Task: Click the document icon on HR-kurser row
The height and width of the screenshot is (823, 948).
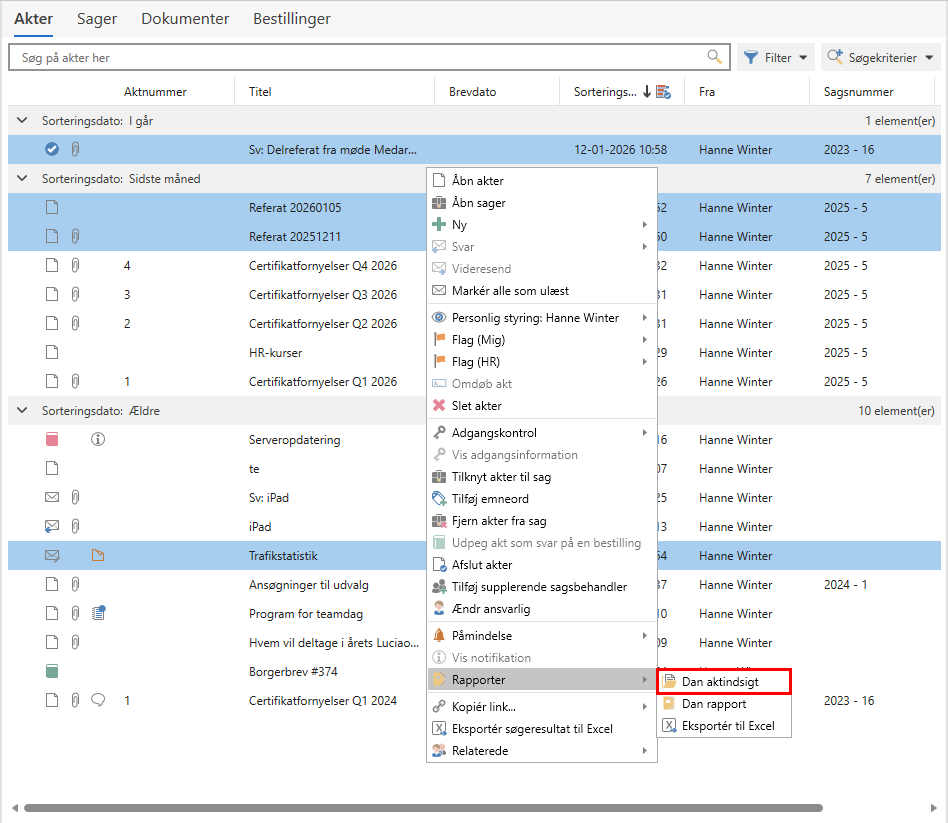Action: coord(52,353)
